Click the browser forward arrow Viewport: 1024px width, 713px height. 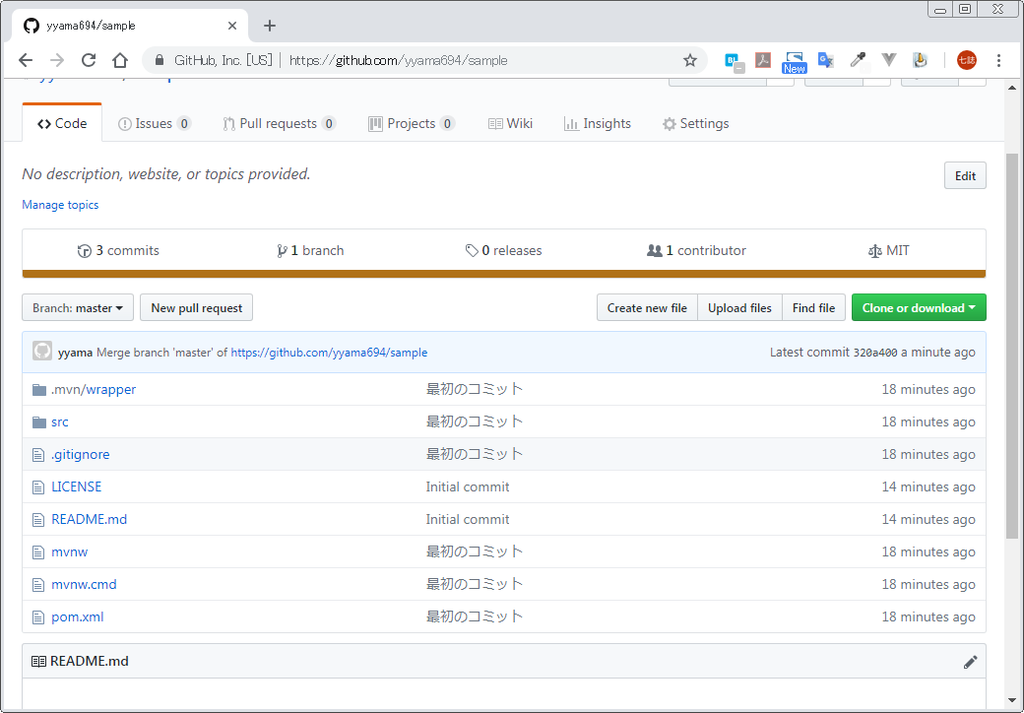57,61
